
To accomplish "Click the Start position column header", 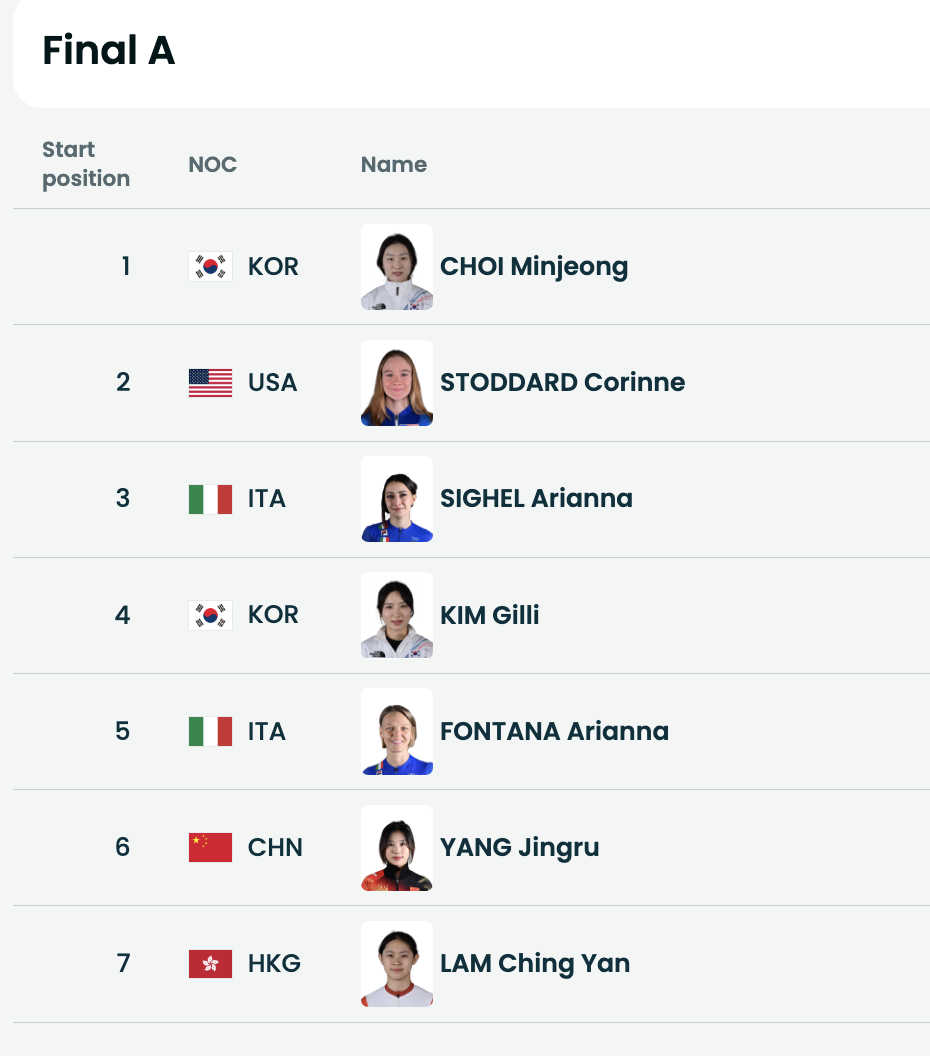I will click(86, 164).
